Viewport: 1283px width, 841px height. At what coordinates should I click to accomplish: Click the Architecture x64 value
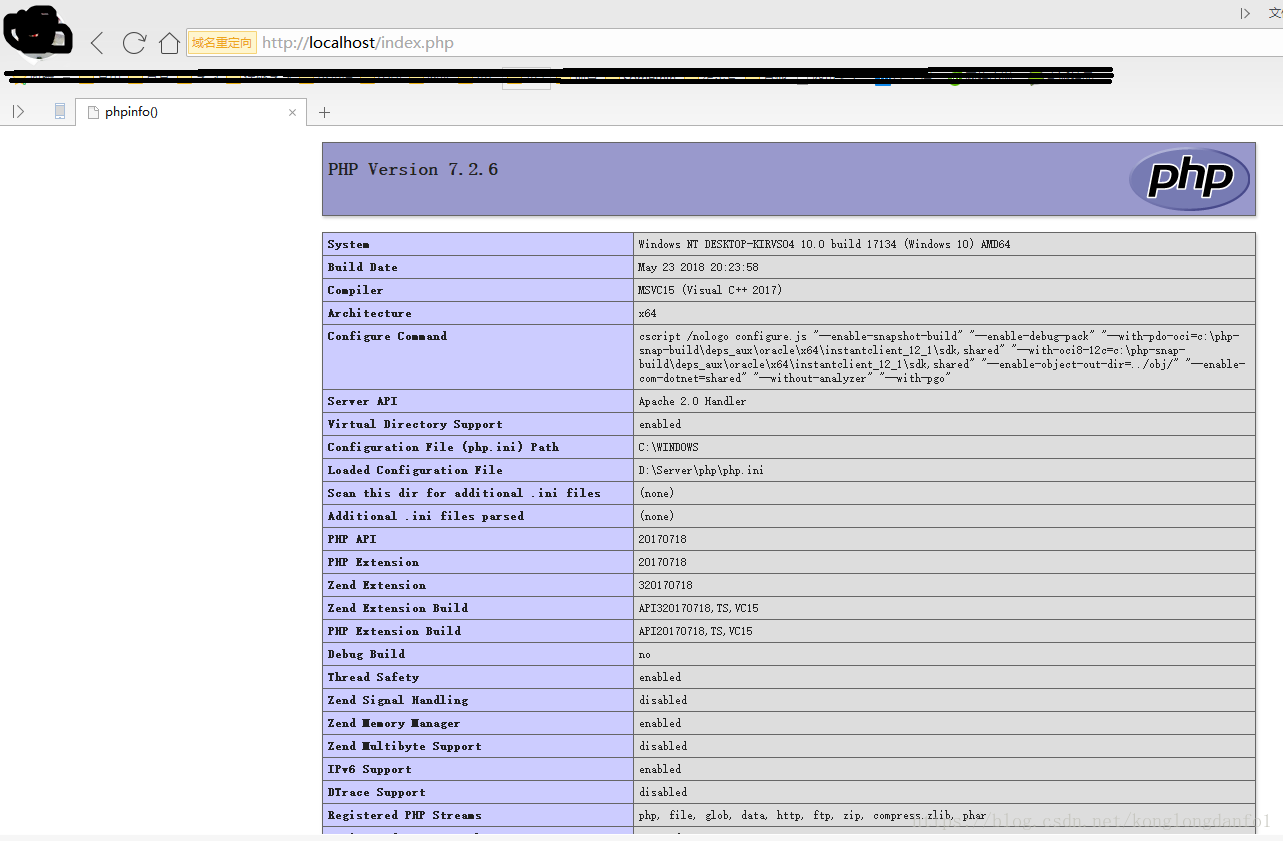click(x=647, y=313)
